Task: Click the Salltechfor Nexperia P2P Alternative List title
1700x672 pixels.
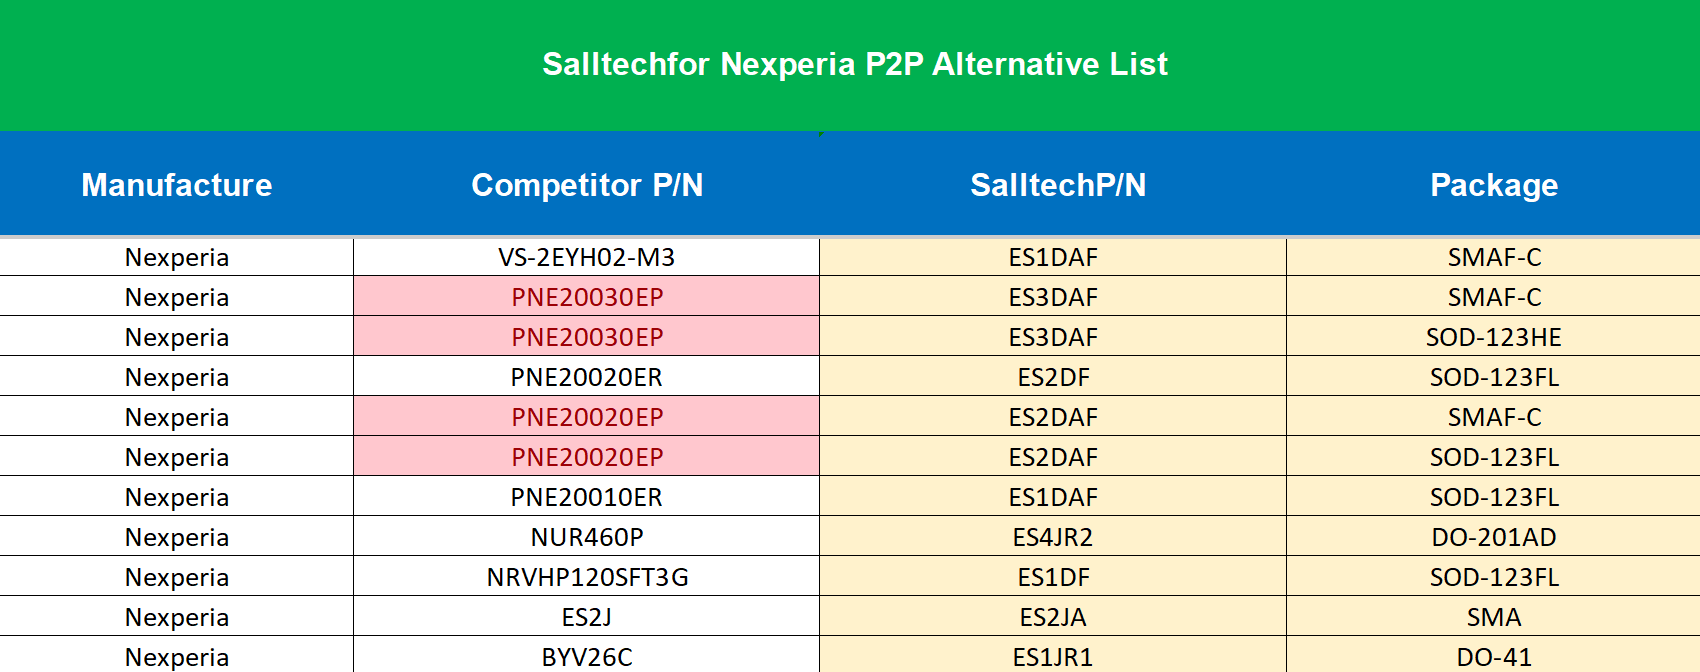Action: (855, 64)
